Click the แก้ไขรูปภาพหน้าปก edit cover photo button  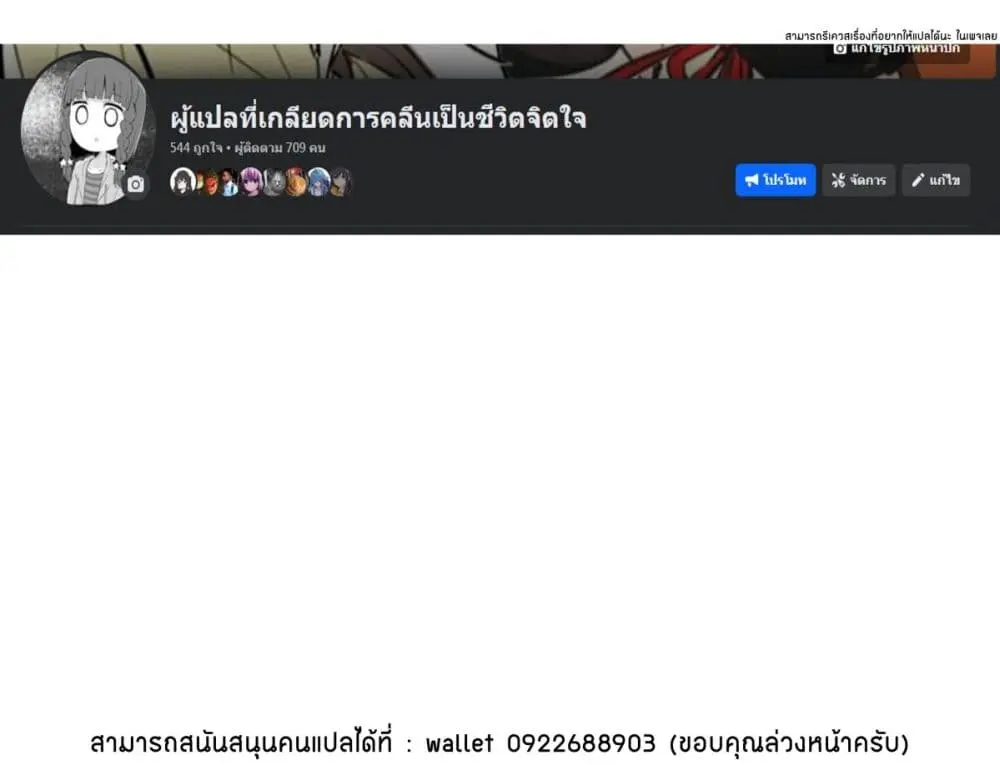point(897,50)
